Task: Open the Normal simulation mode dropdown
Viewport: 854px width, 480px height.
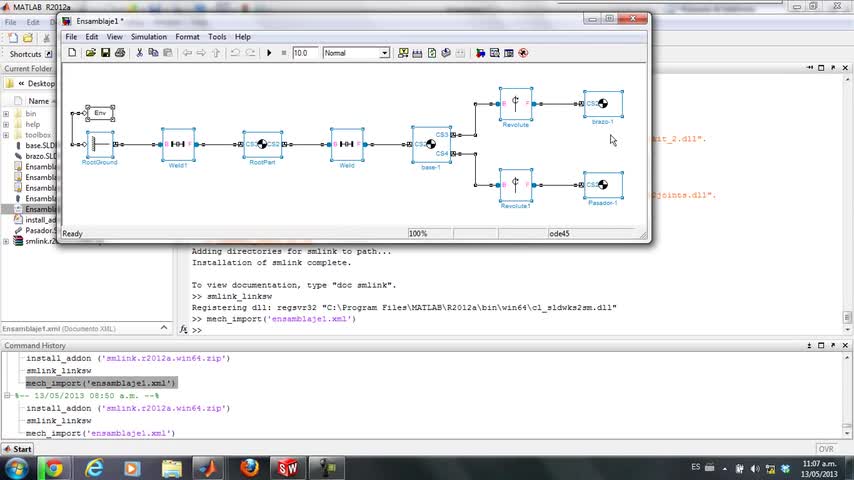Action: [x=384, y=53]
